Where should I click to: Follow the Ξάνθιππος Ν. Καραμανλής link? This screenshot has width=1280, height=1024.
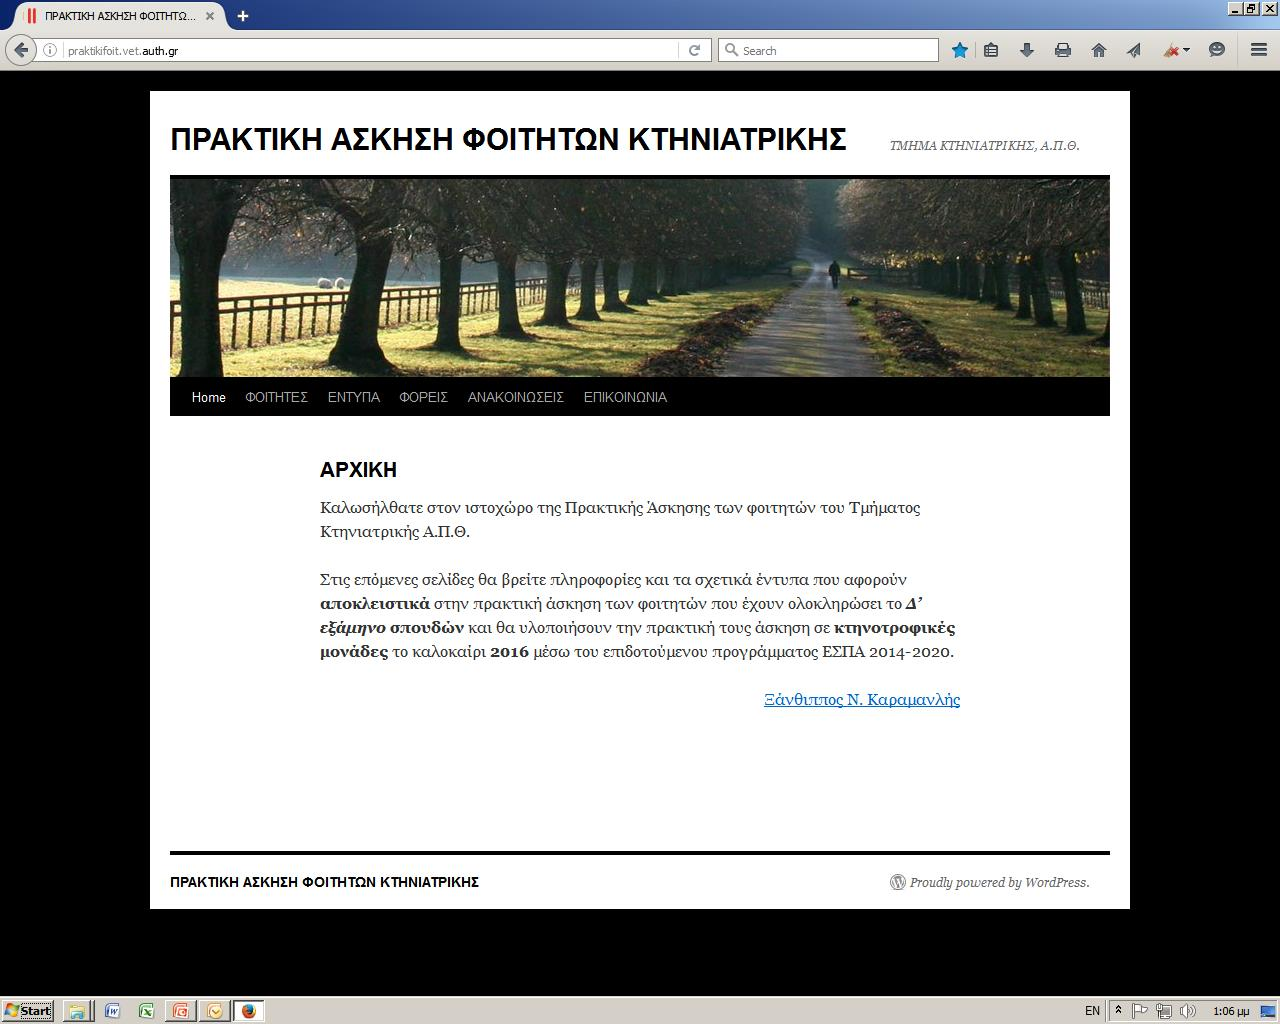(862, 699)
